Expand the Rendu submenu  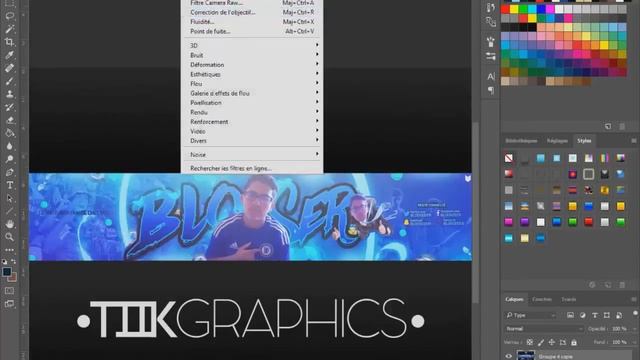point(252,112)
